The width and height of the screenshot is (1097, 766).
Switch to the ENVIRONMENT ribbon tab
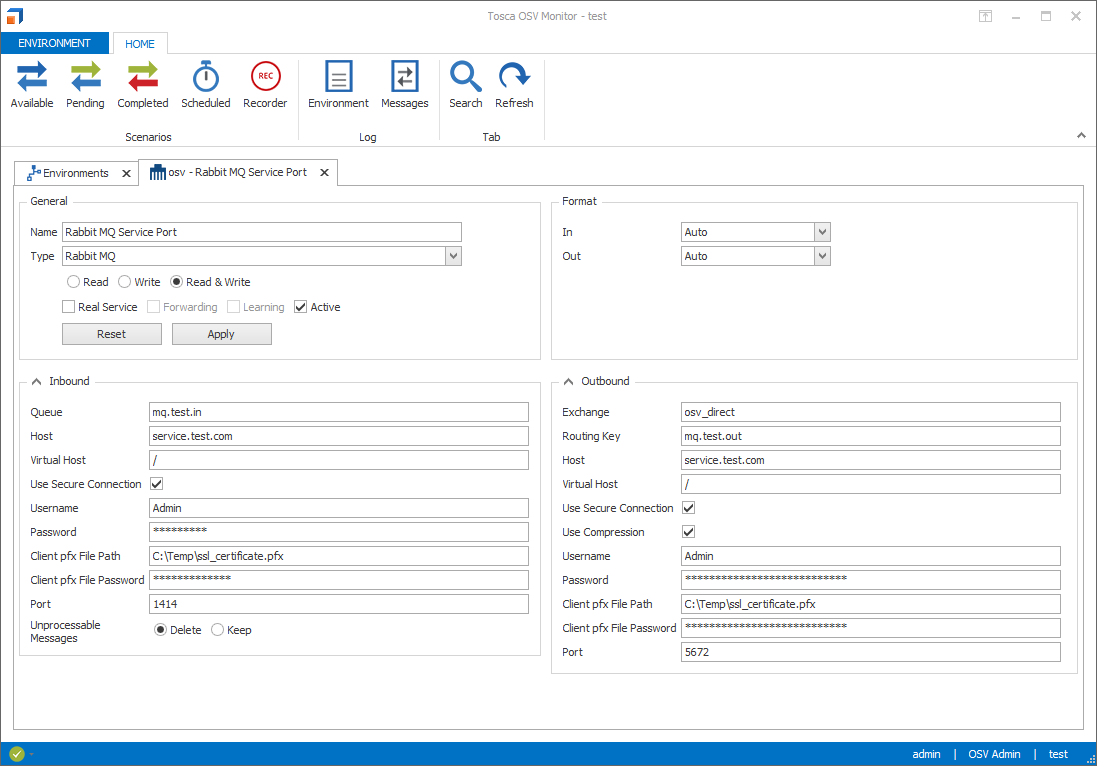[x=54, y=43]
